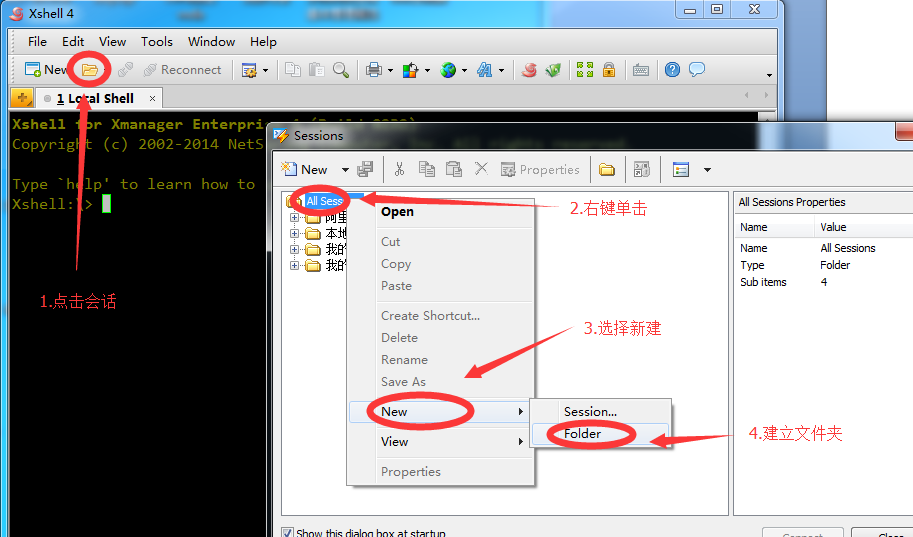The width and height of the screenshot is (913, 537).
Task: Open the File menu
Action: 37,42
